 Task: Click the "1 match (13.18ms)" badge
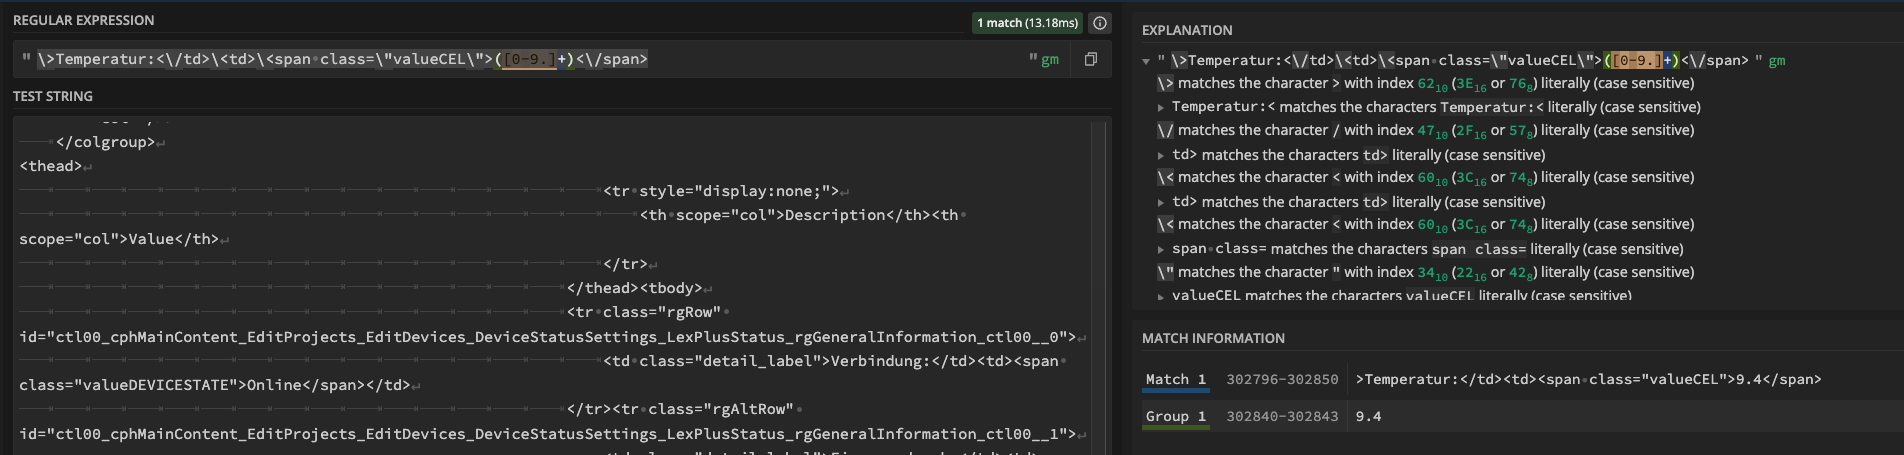click(x=1027, y=22)
